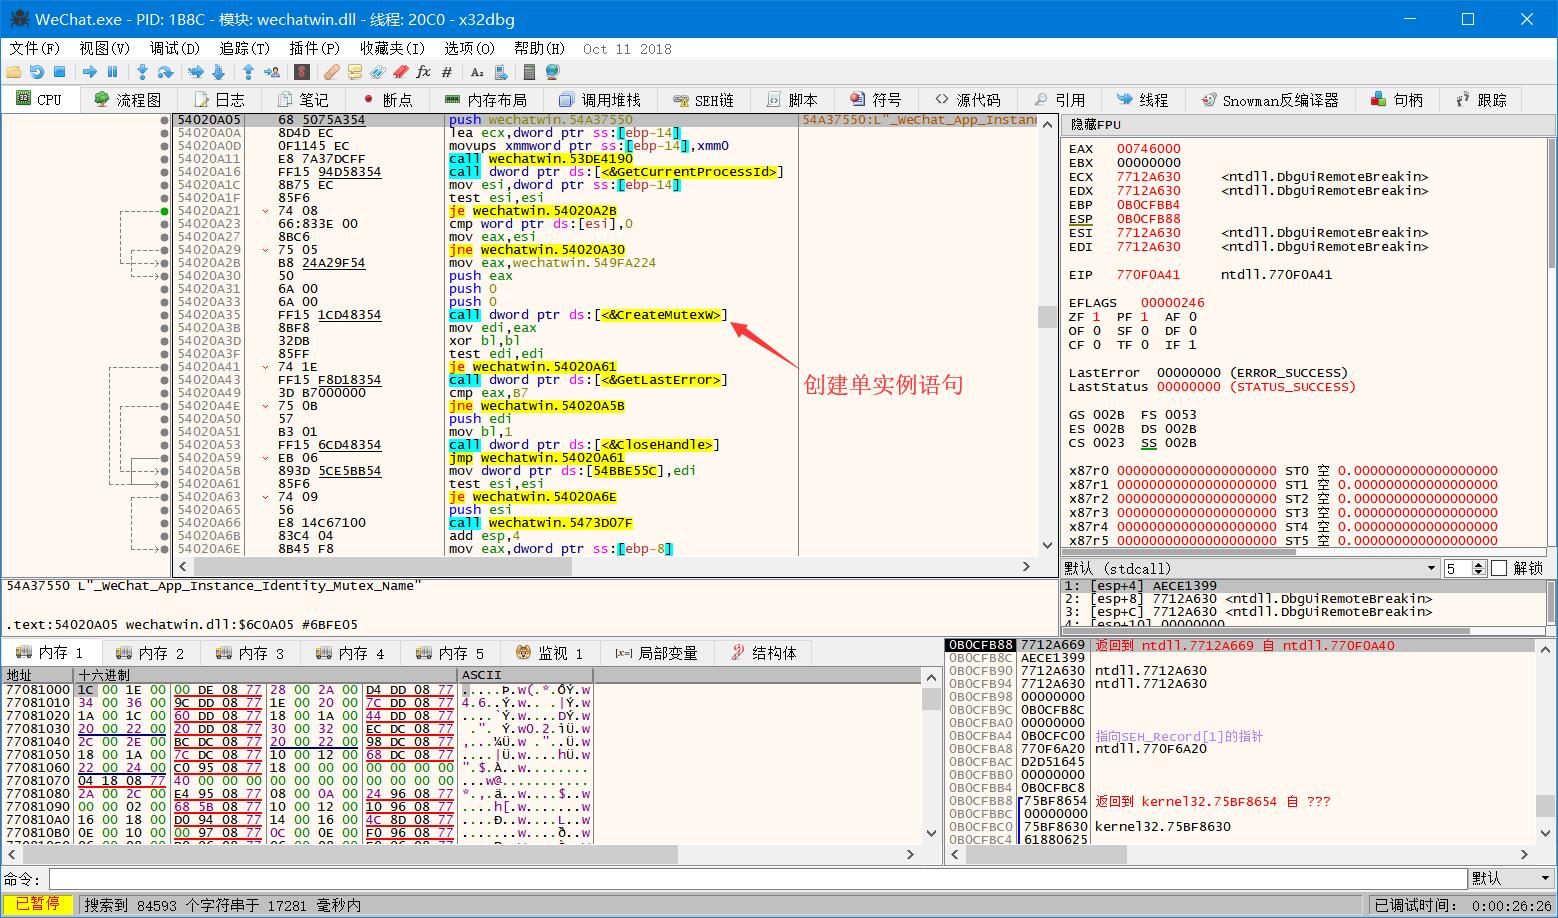This screenshot has height=918, width=1558.
Task: Switch to the 线程 tab
Action: (x=1143, y=100)
